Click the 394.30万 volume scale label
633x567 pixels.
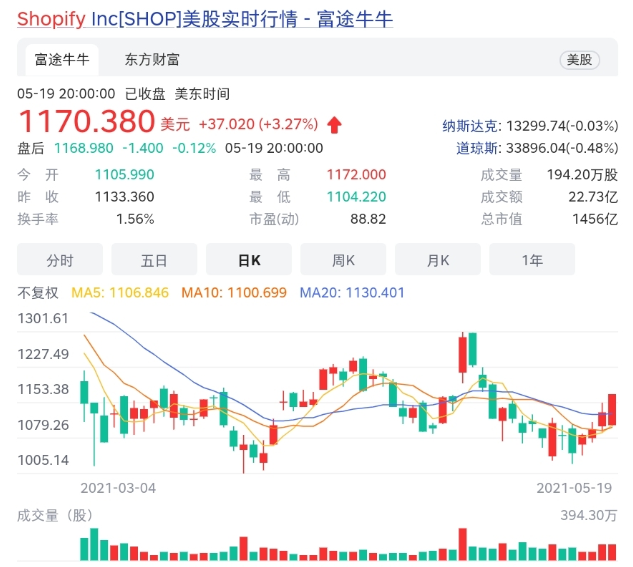(x=589, y=515)
